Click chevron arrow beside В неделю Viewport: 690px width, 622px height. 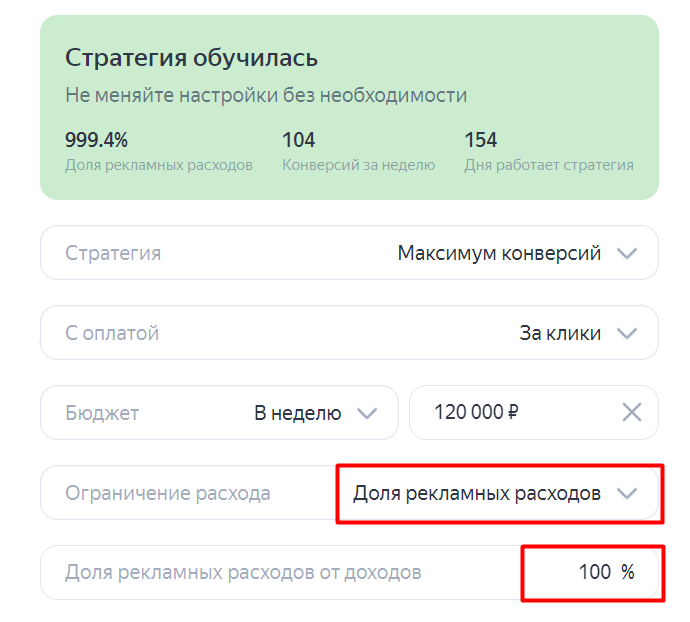[x=367, y=412]
